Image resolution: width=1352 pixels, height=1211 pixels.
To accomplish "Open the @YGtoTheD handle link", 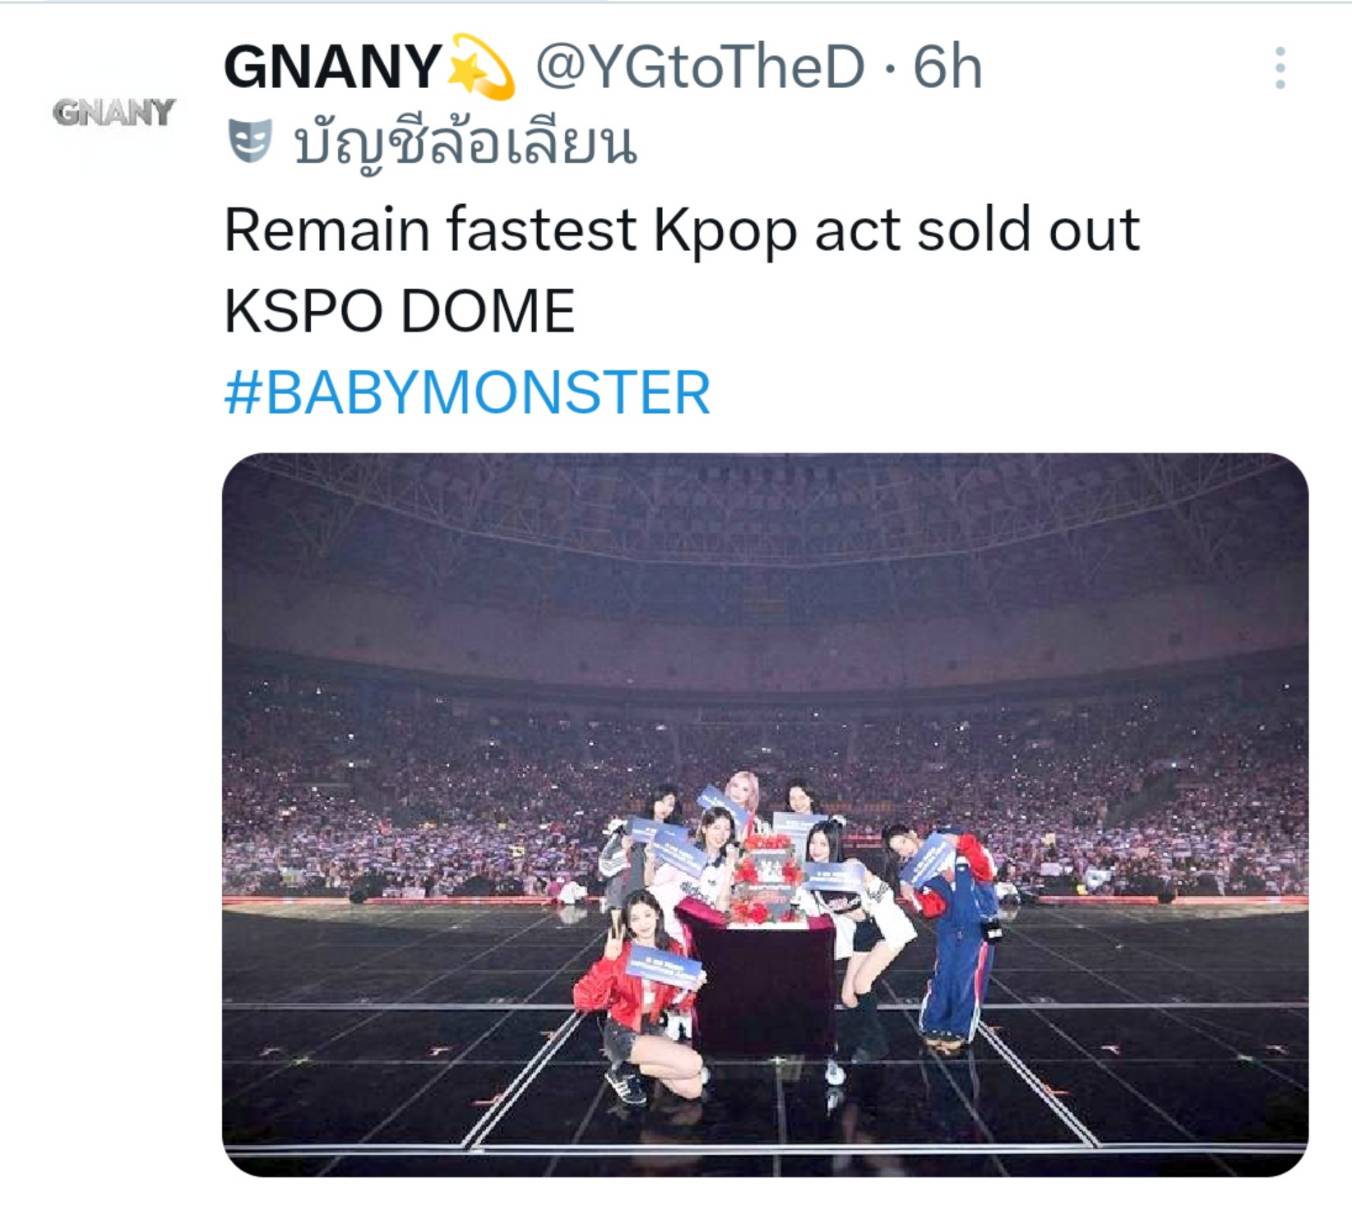I will 700,68.
